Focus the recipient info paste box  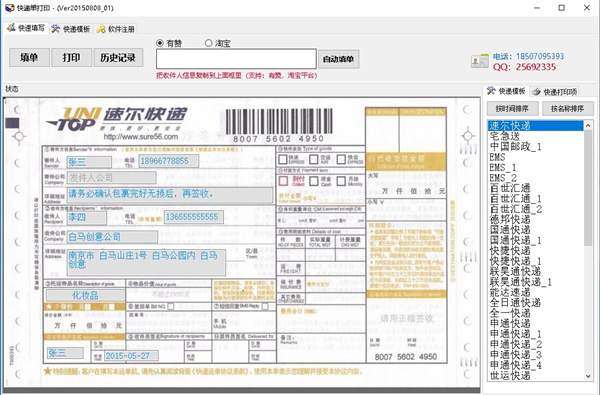pos(236,59)
